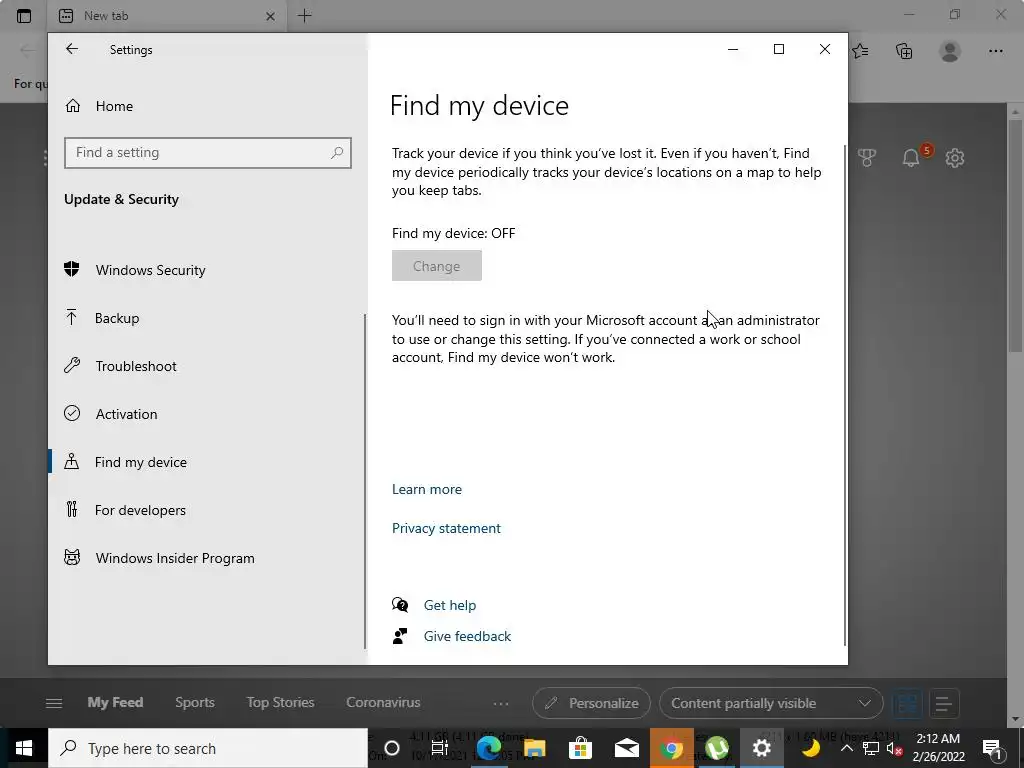Open the Home settings page
Screen dimensions: 1024x768
[114, 106]
